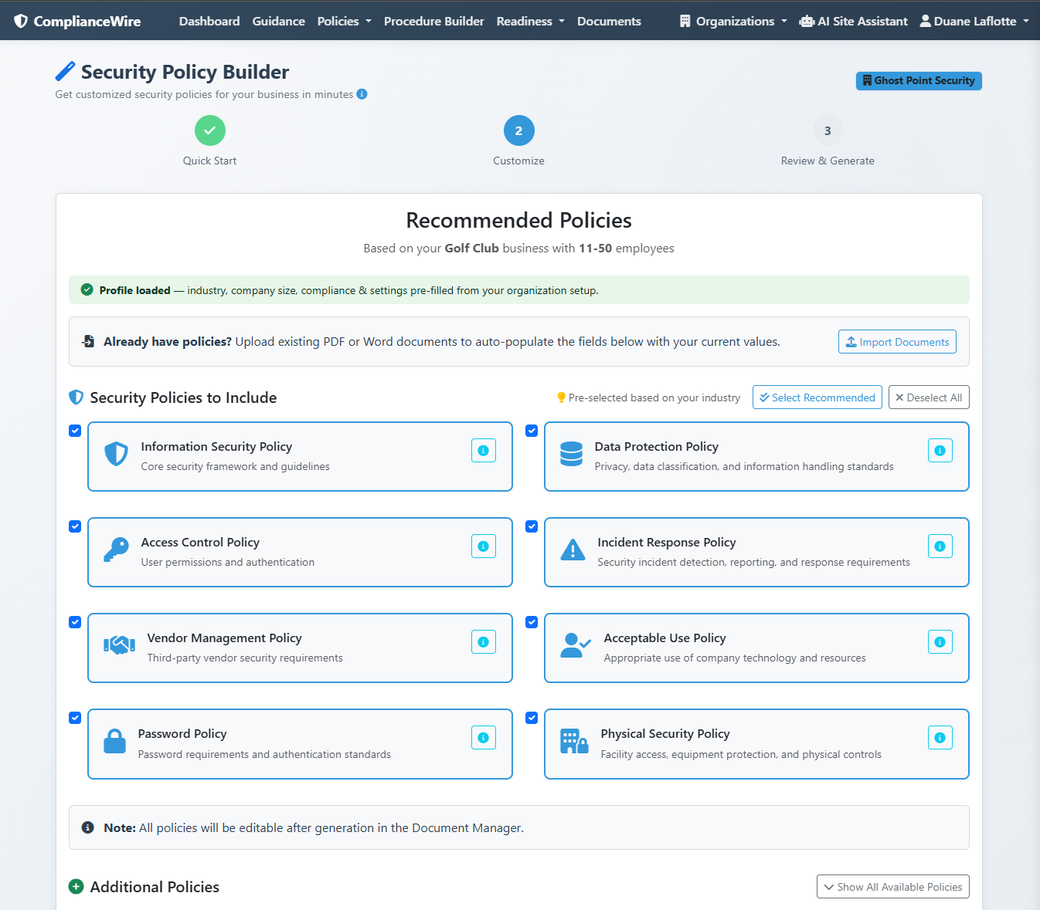The width and height of the screenshot is (1040, 910).
Task: Open the Documents menu item
Action: click(x=609, y=21)
